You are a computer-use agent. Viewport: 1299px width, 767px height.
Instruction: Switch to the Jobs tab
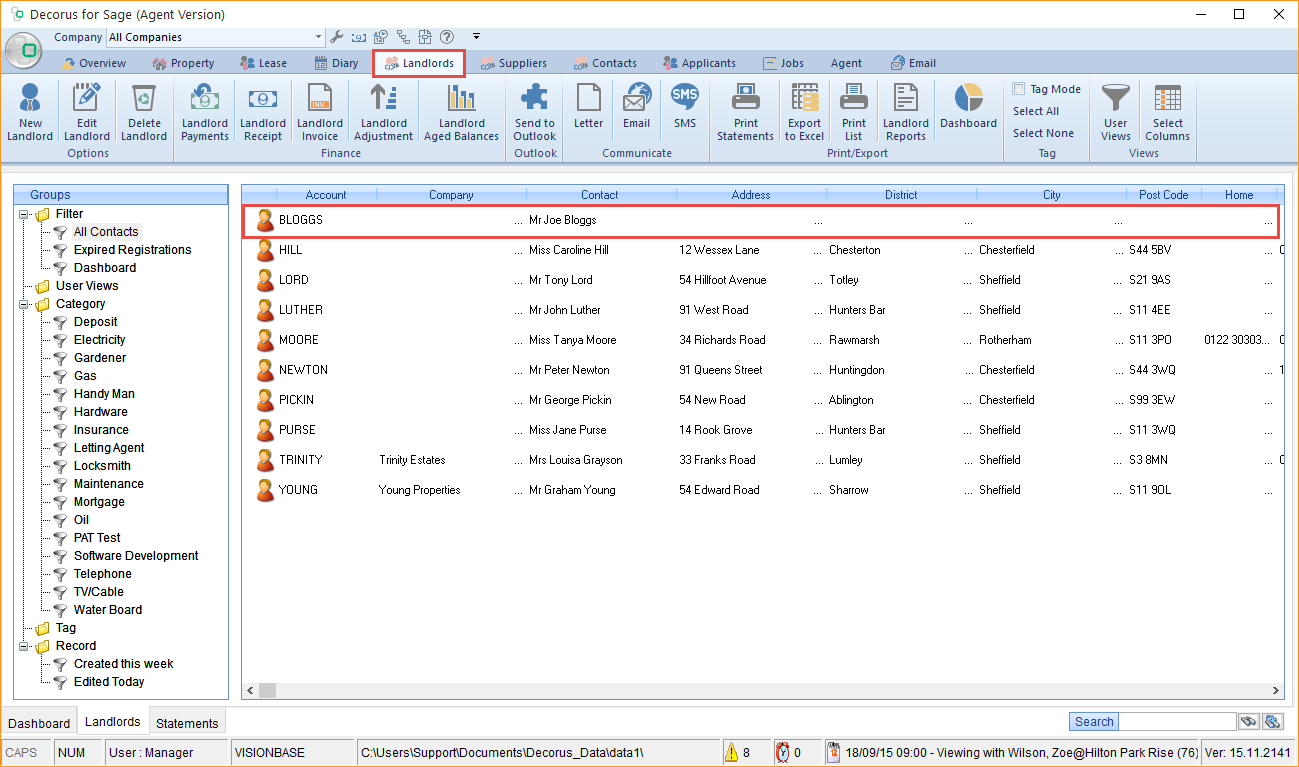[783, 63]
